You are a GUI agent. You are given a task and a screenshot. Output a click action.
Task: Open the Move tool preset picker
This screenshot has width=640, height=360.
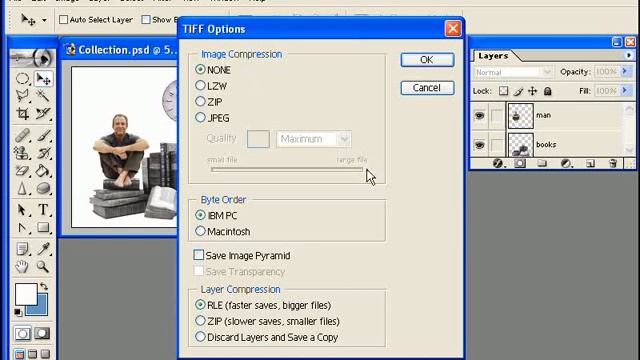coord(44,20)
